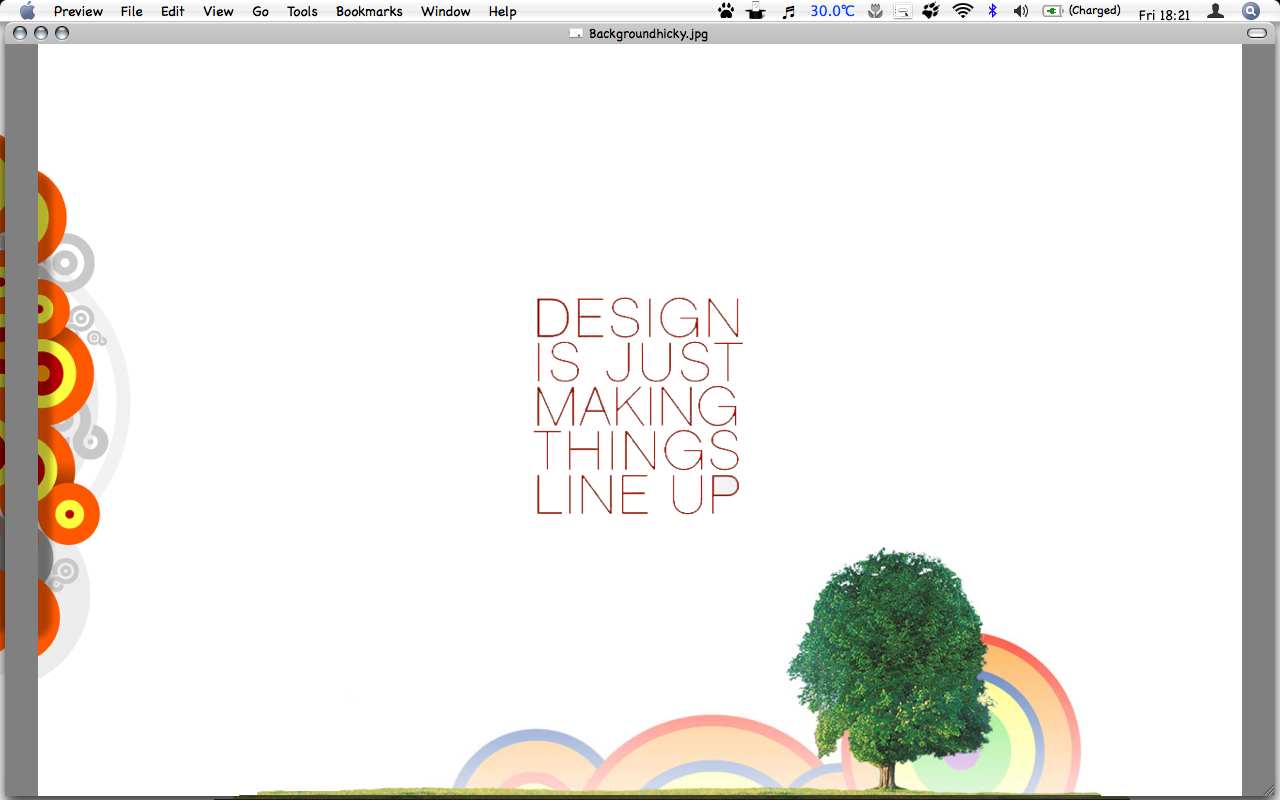This screenshot has height=800, width=1280.
Task: Open the Window menu
Action: click(446, 11)
